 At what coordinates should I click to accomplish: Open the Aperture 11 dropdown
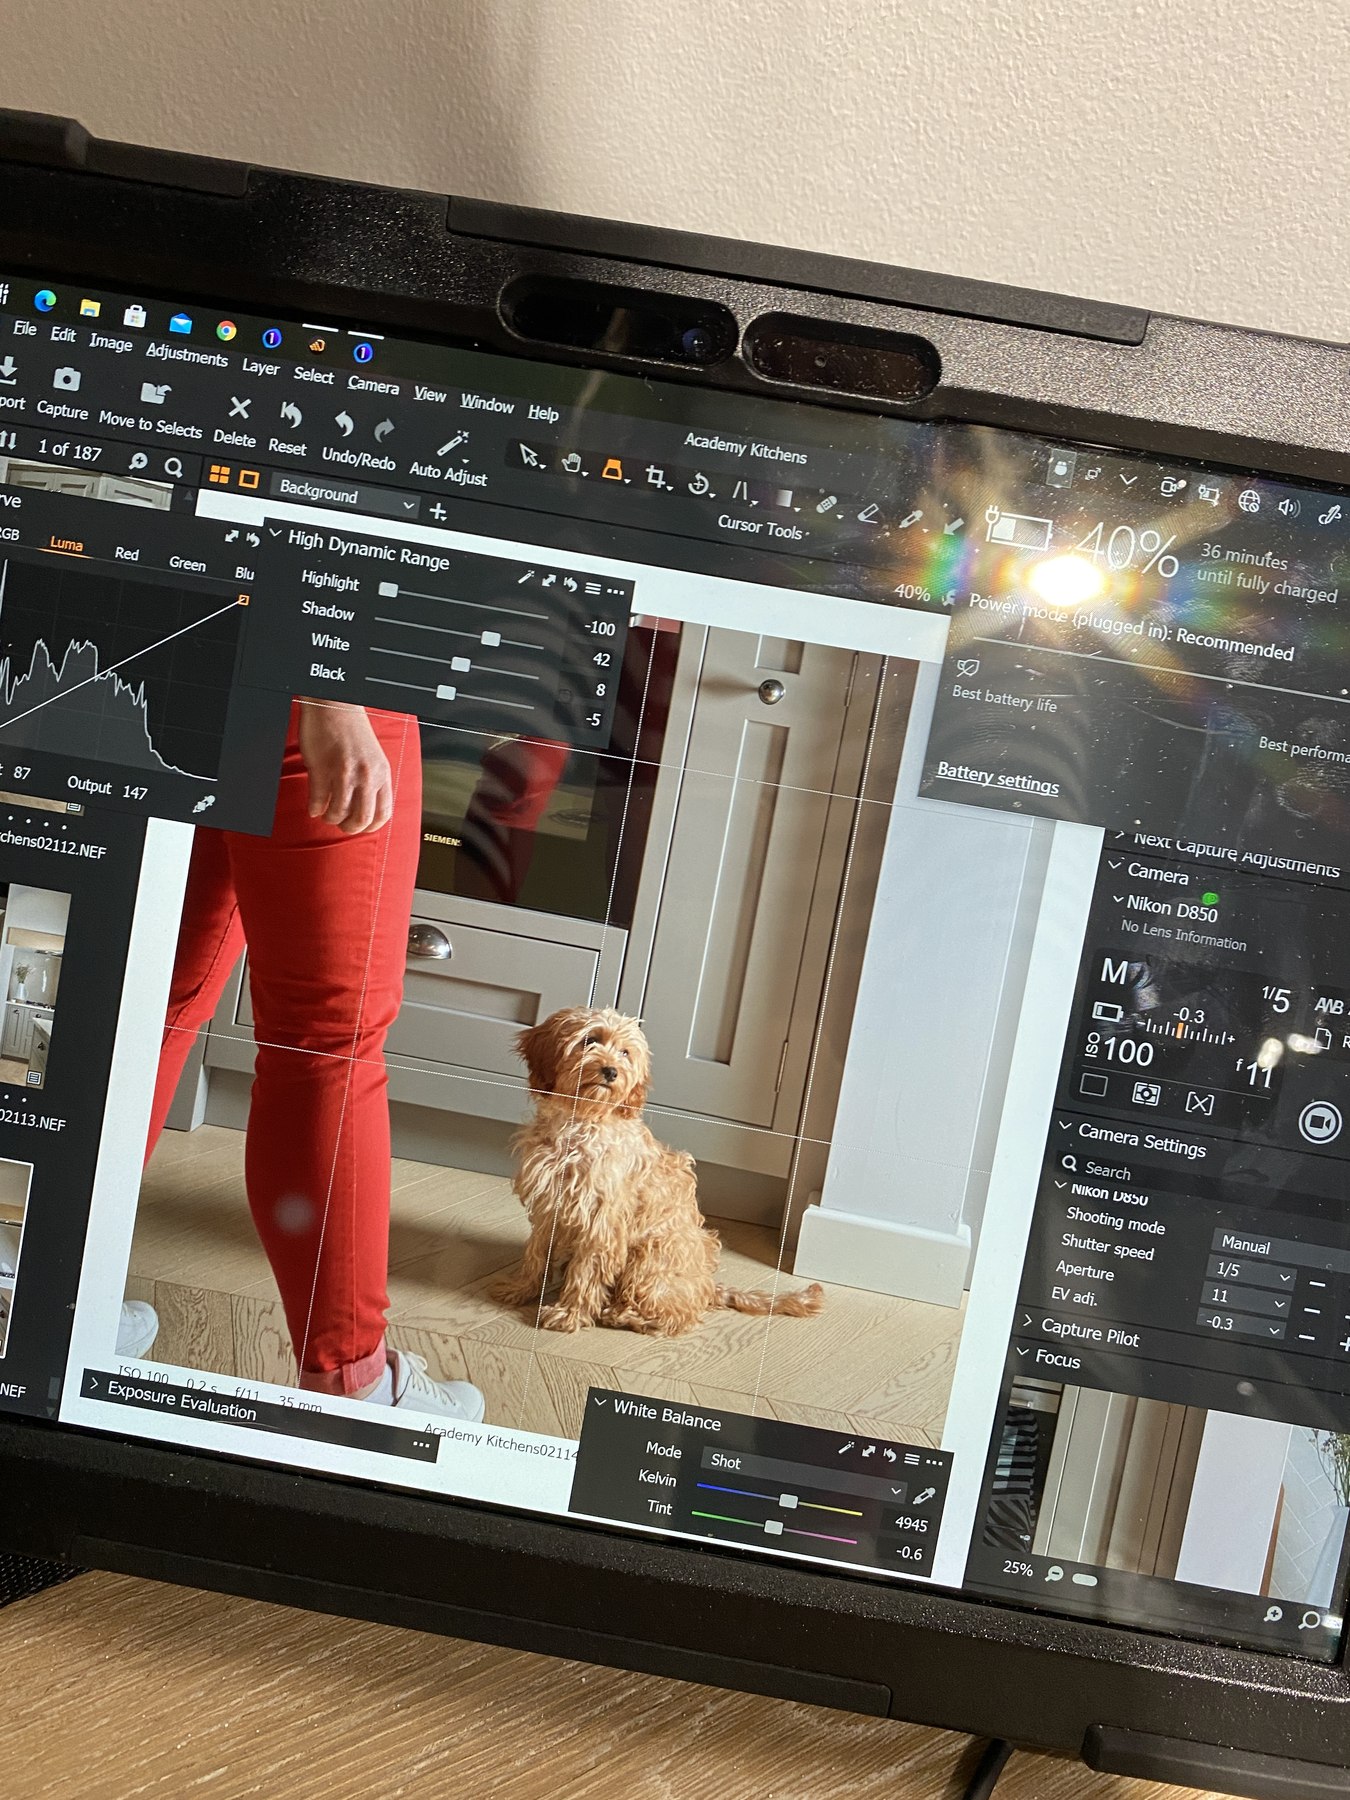point(1247,1299)
